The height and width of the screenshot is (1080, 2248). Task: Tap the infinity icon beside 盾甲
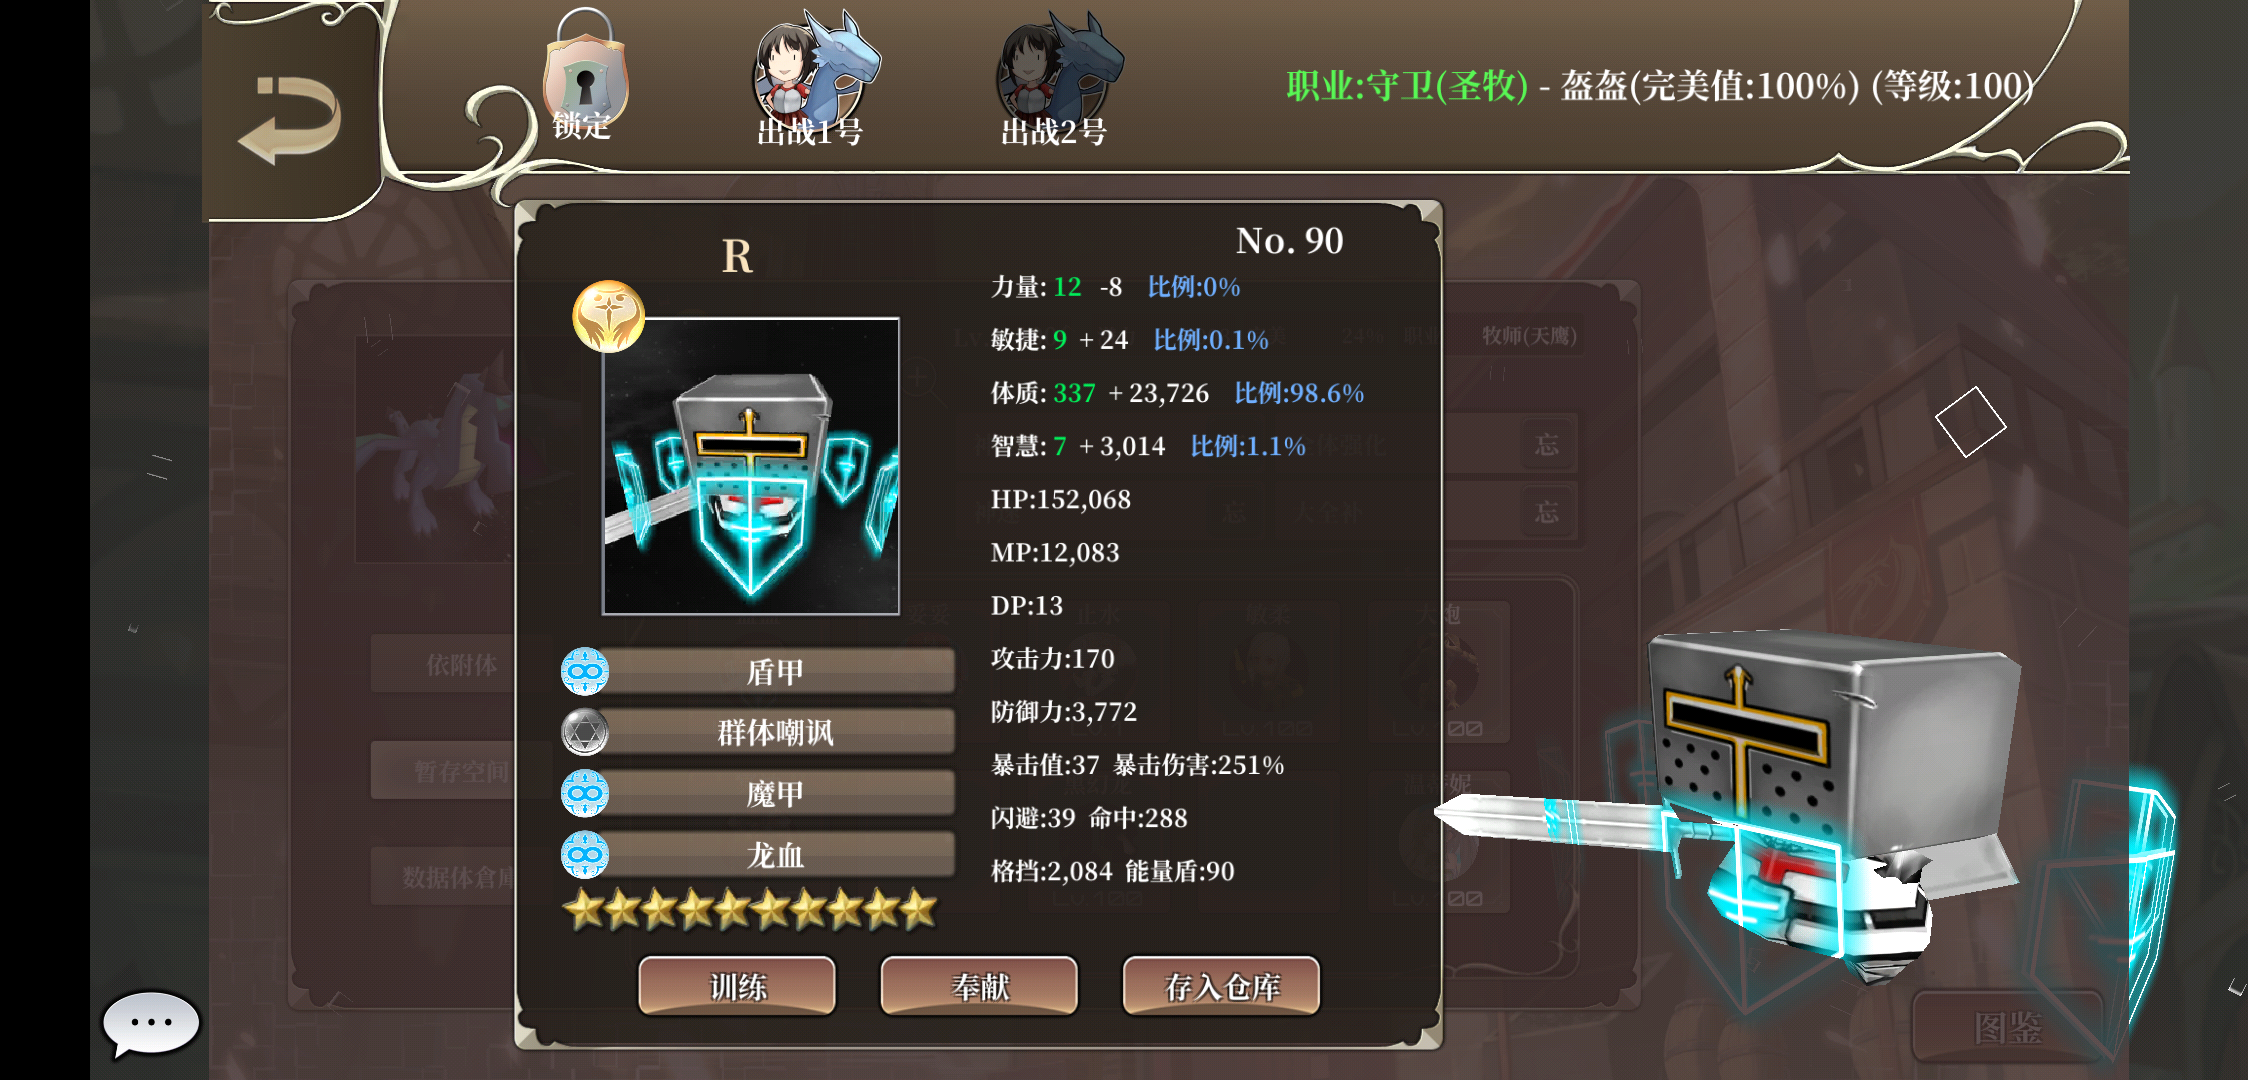point(585,671)
